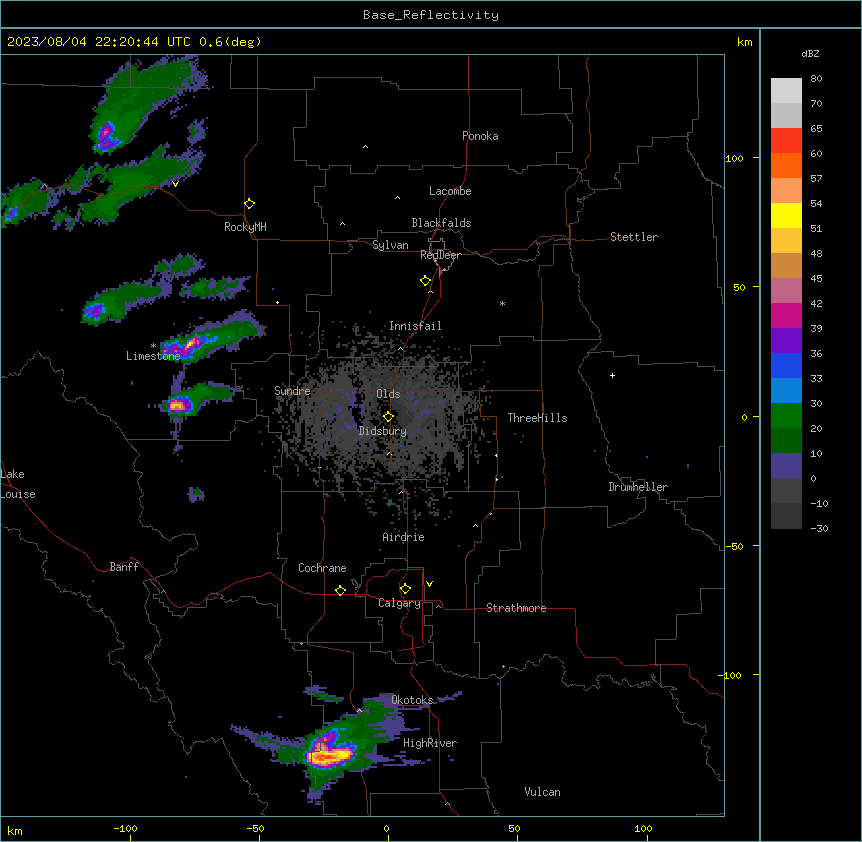862x842 pixels.
Task: Click the Base_Reflectivity title text
Action: click(x=431, y=15)
